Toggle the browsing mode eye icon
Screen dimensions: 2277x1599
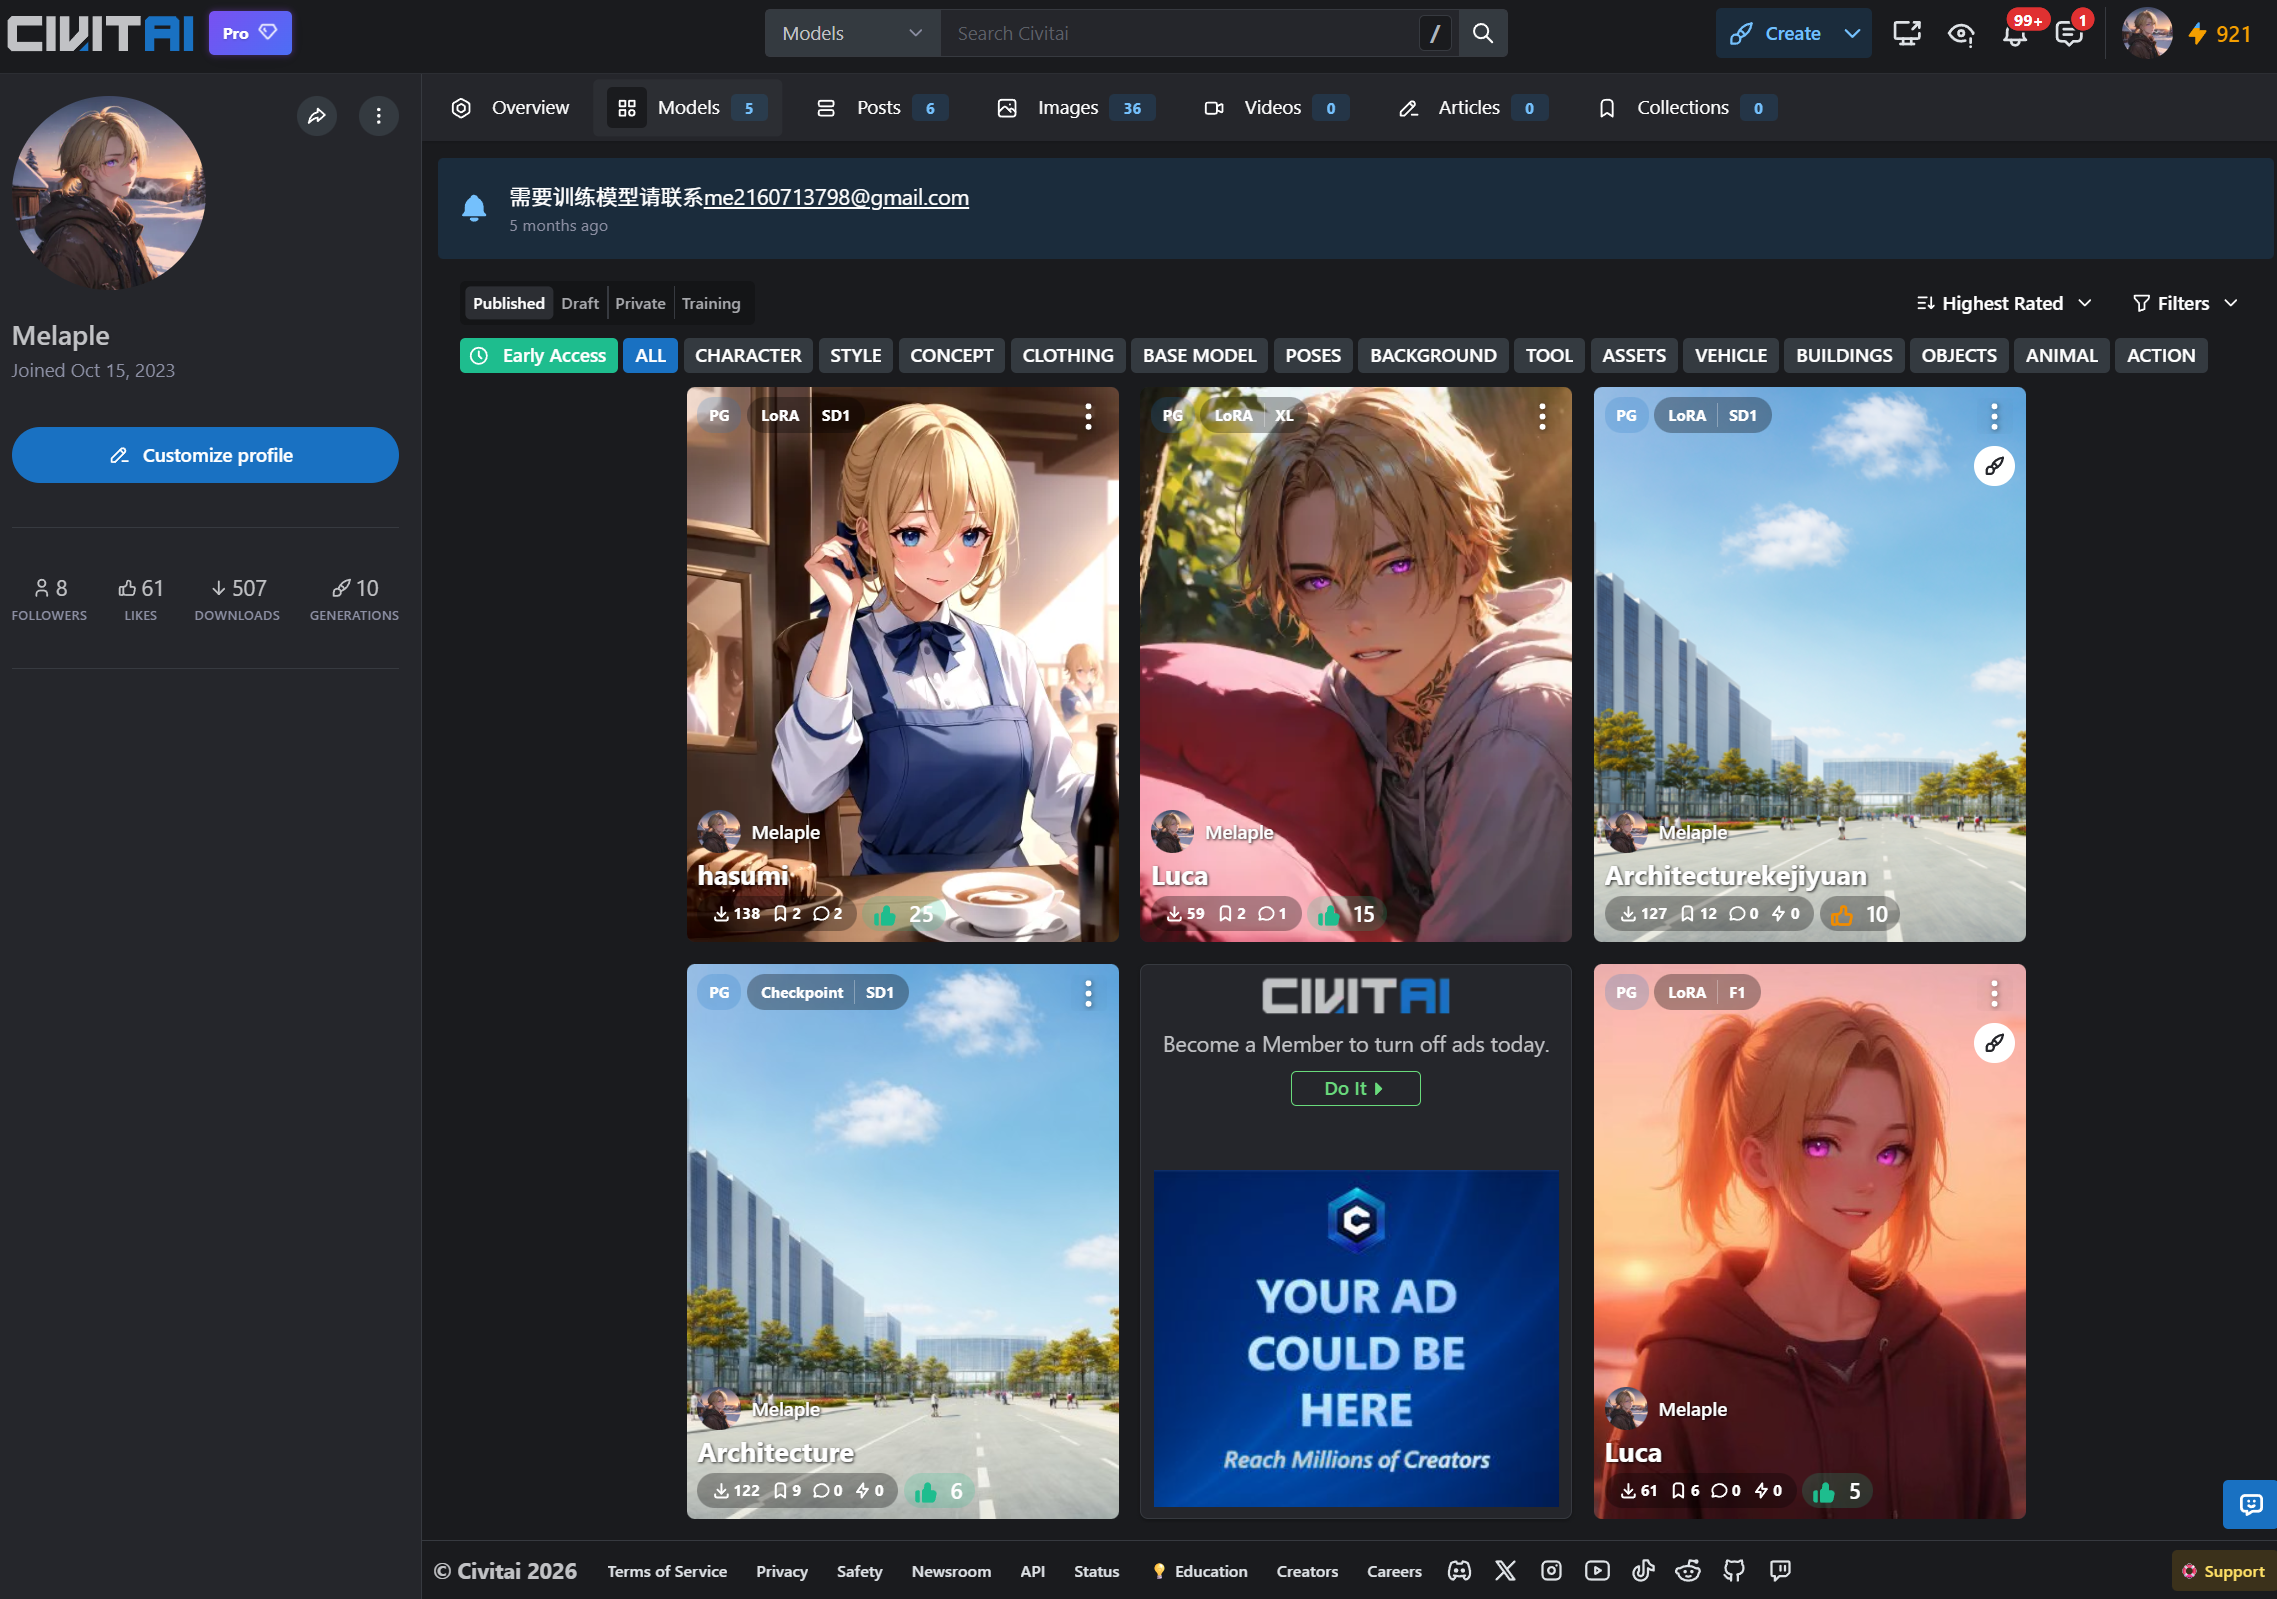click(1960, 34)
